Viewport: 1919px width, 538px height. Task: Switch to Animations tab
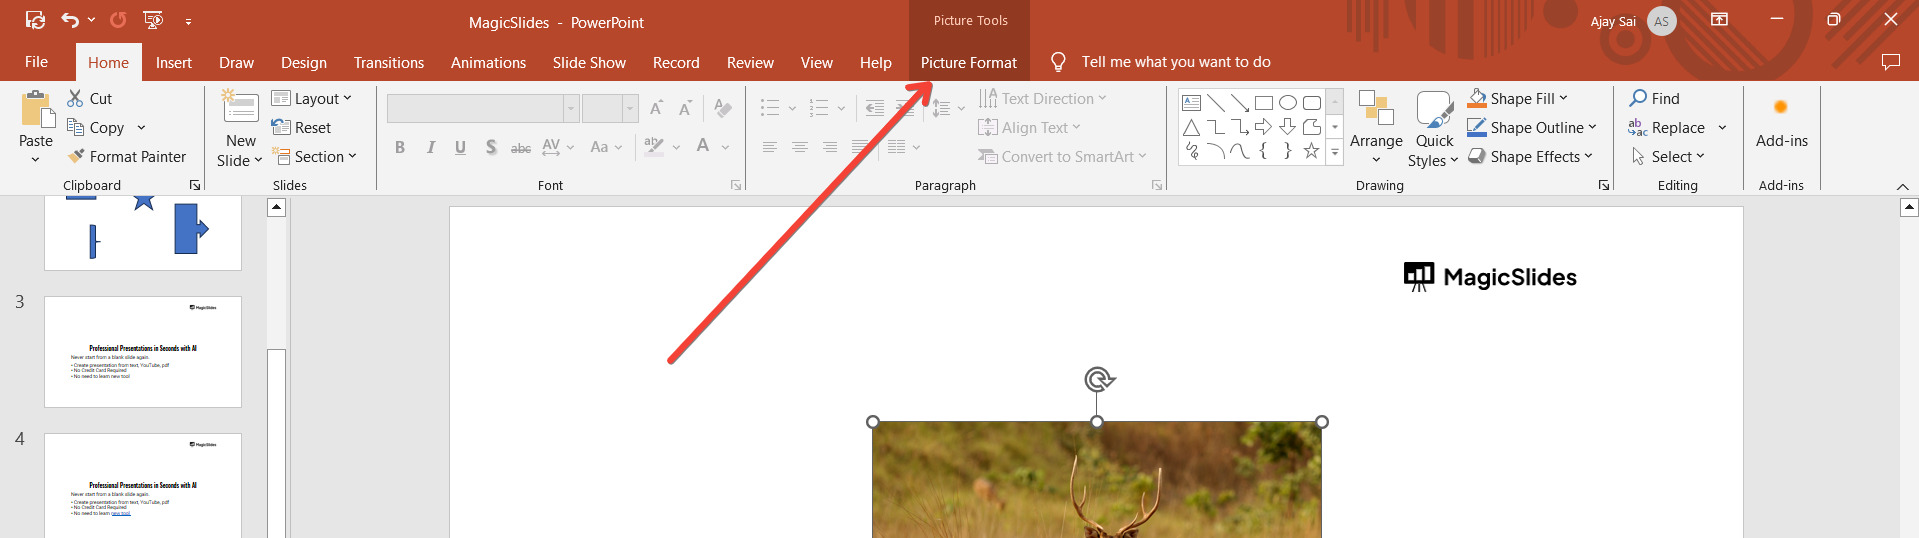click(488, 62)
